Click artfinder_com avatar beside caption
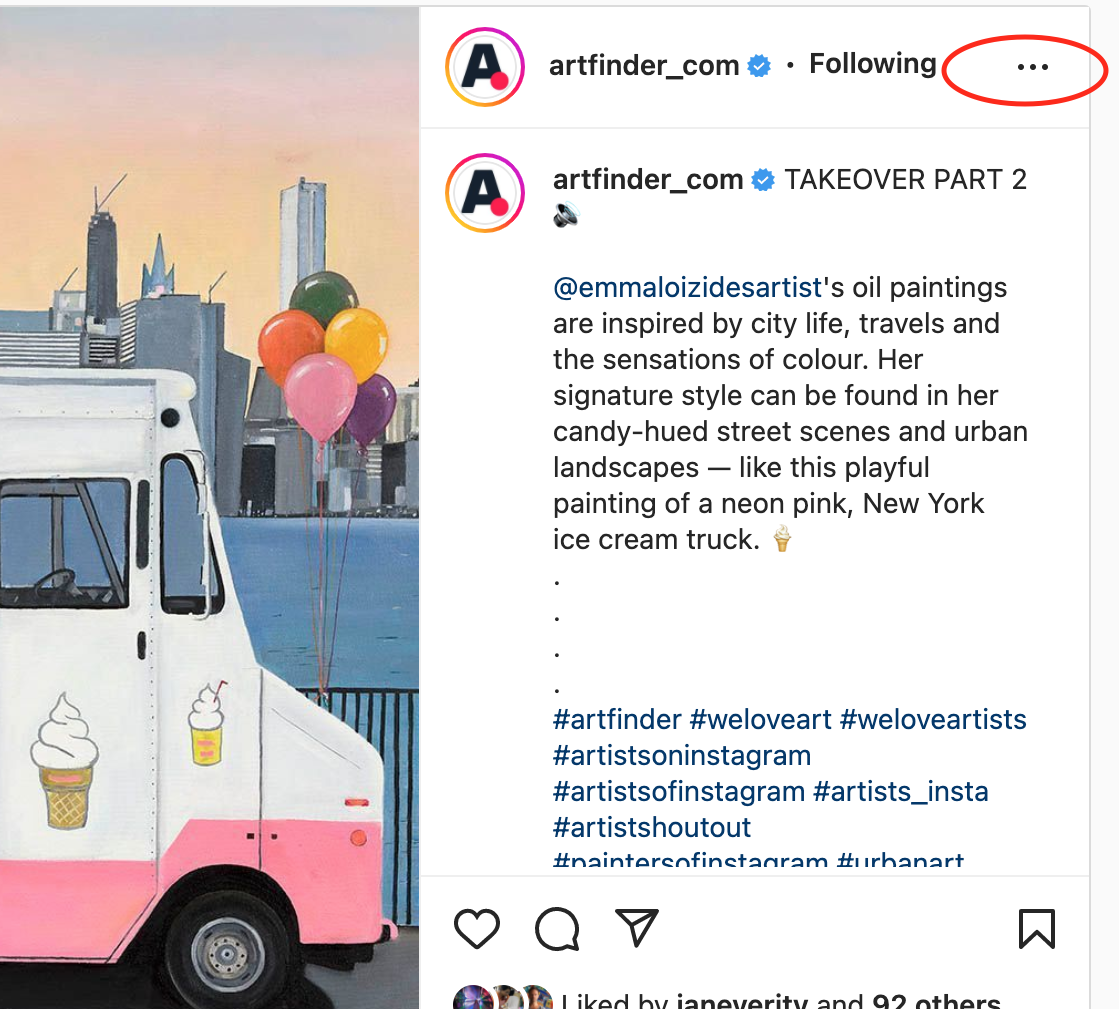Screen dimensions: 1119x1009 [485, 193]
